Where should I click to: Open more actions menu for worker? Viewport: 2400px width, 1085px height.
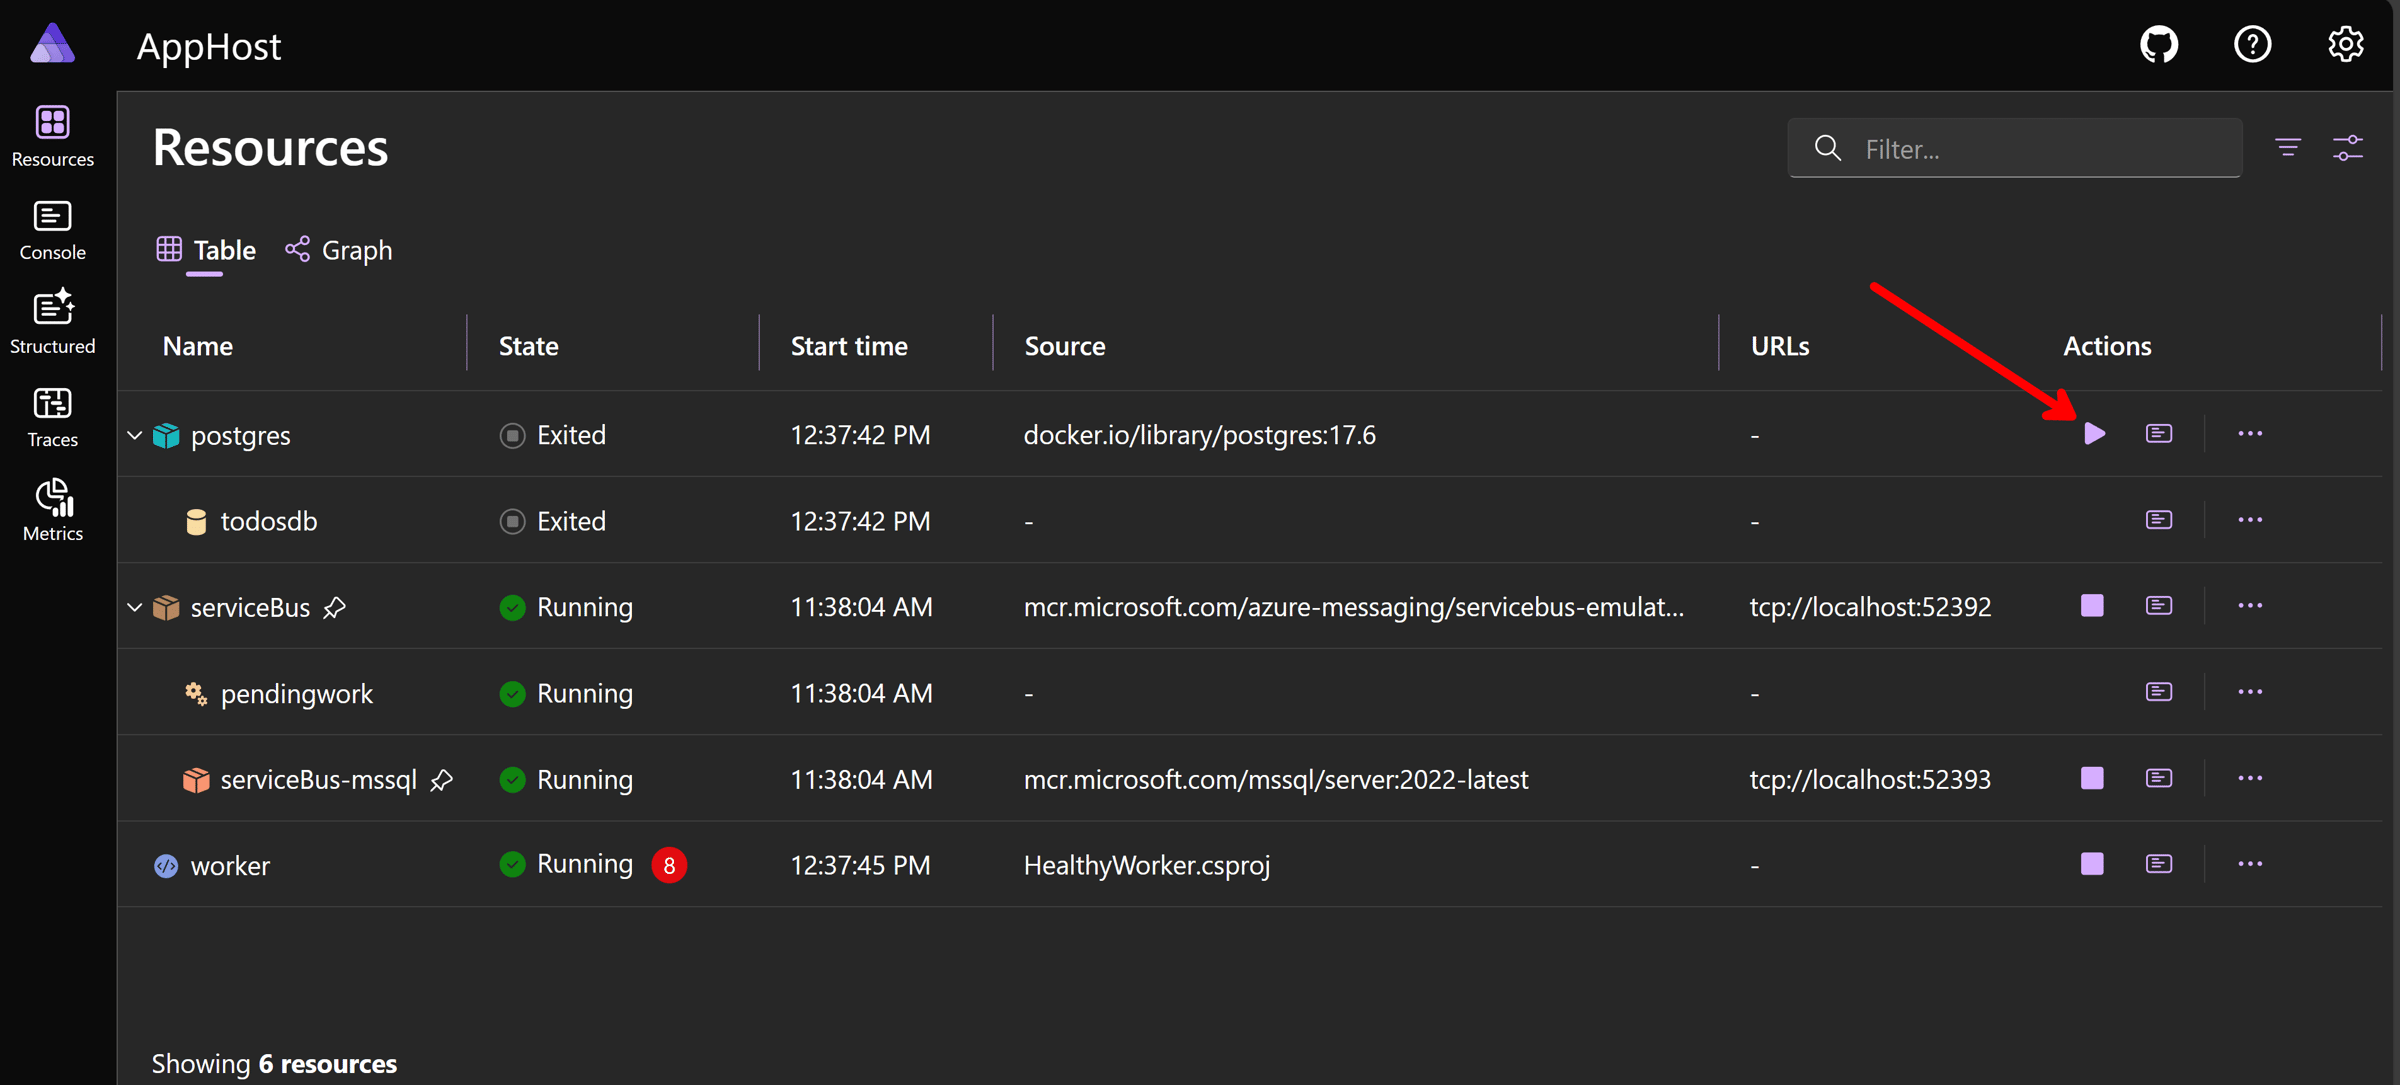2250,864
